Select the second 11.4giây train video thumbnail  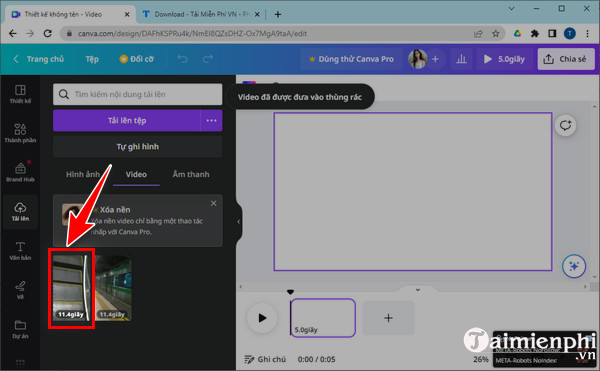113,288
